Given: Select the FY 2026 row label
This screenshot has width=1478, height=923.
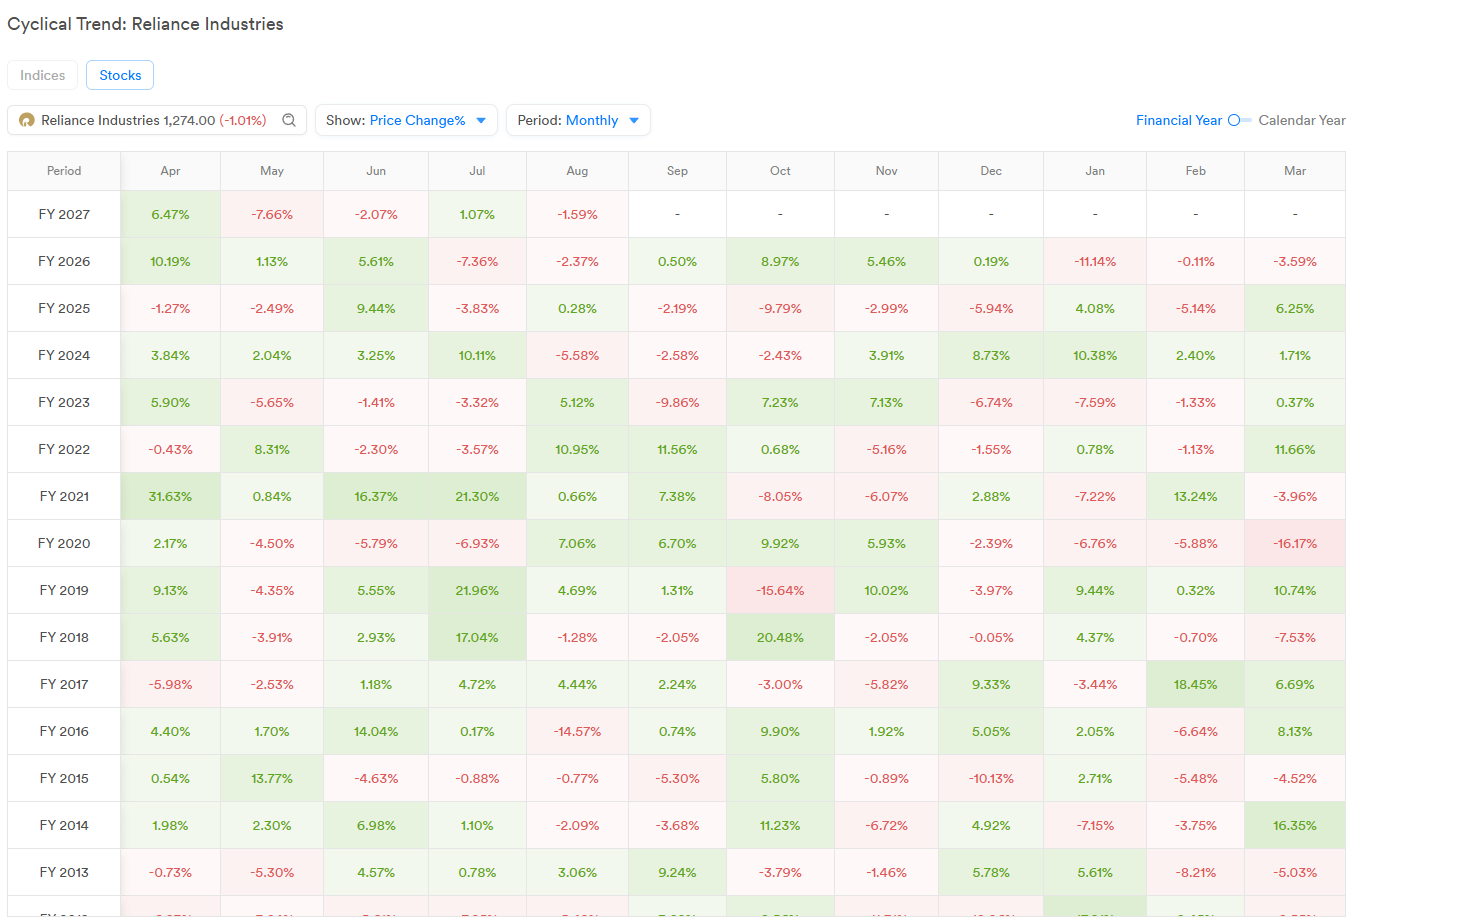Looking at the screenshot, I should pos(64,261).
